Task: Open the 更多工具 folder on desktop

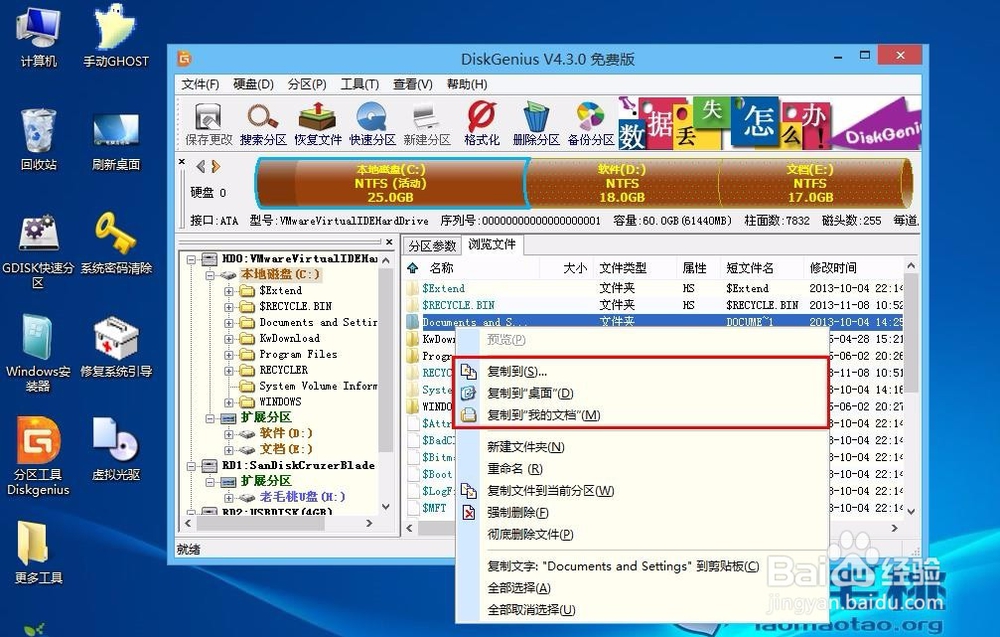Action: 38,552
